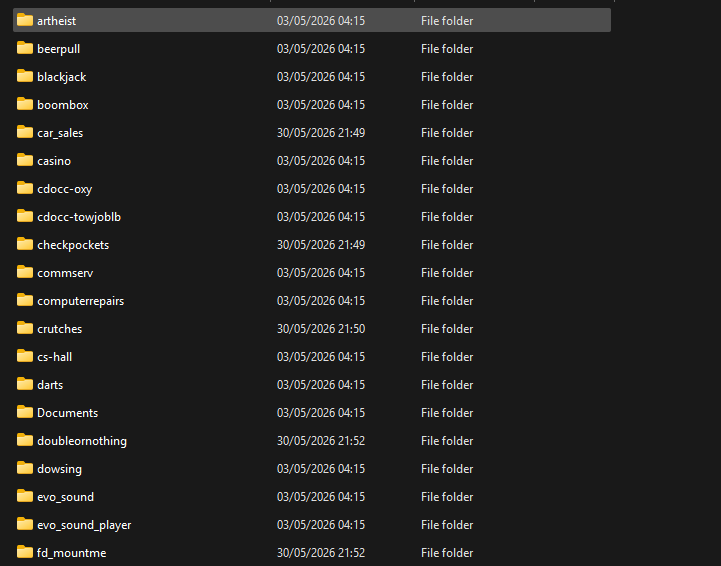Click the commserv folder name
The height and width of the screenshot is (566, 721).
(65, 273)
